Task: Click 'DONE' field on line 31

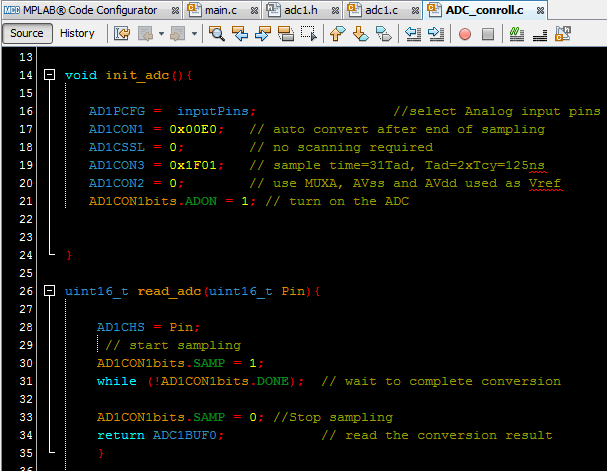Action: (x=273, y=381)
